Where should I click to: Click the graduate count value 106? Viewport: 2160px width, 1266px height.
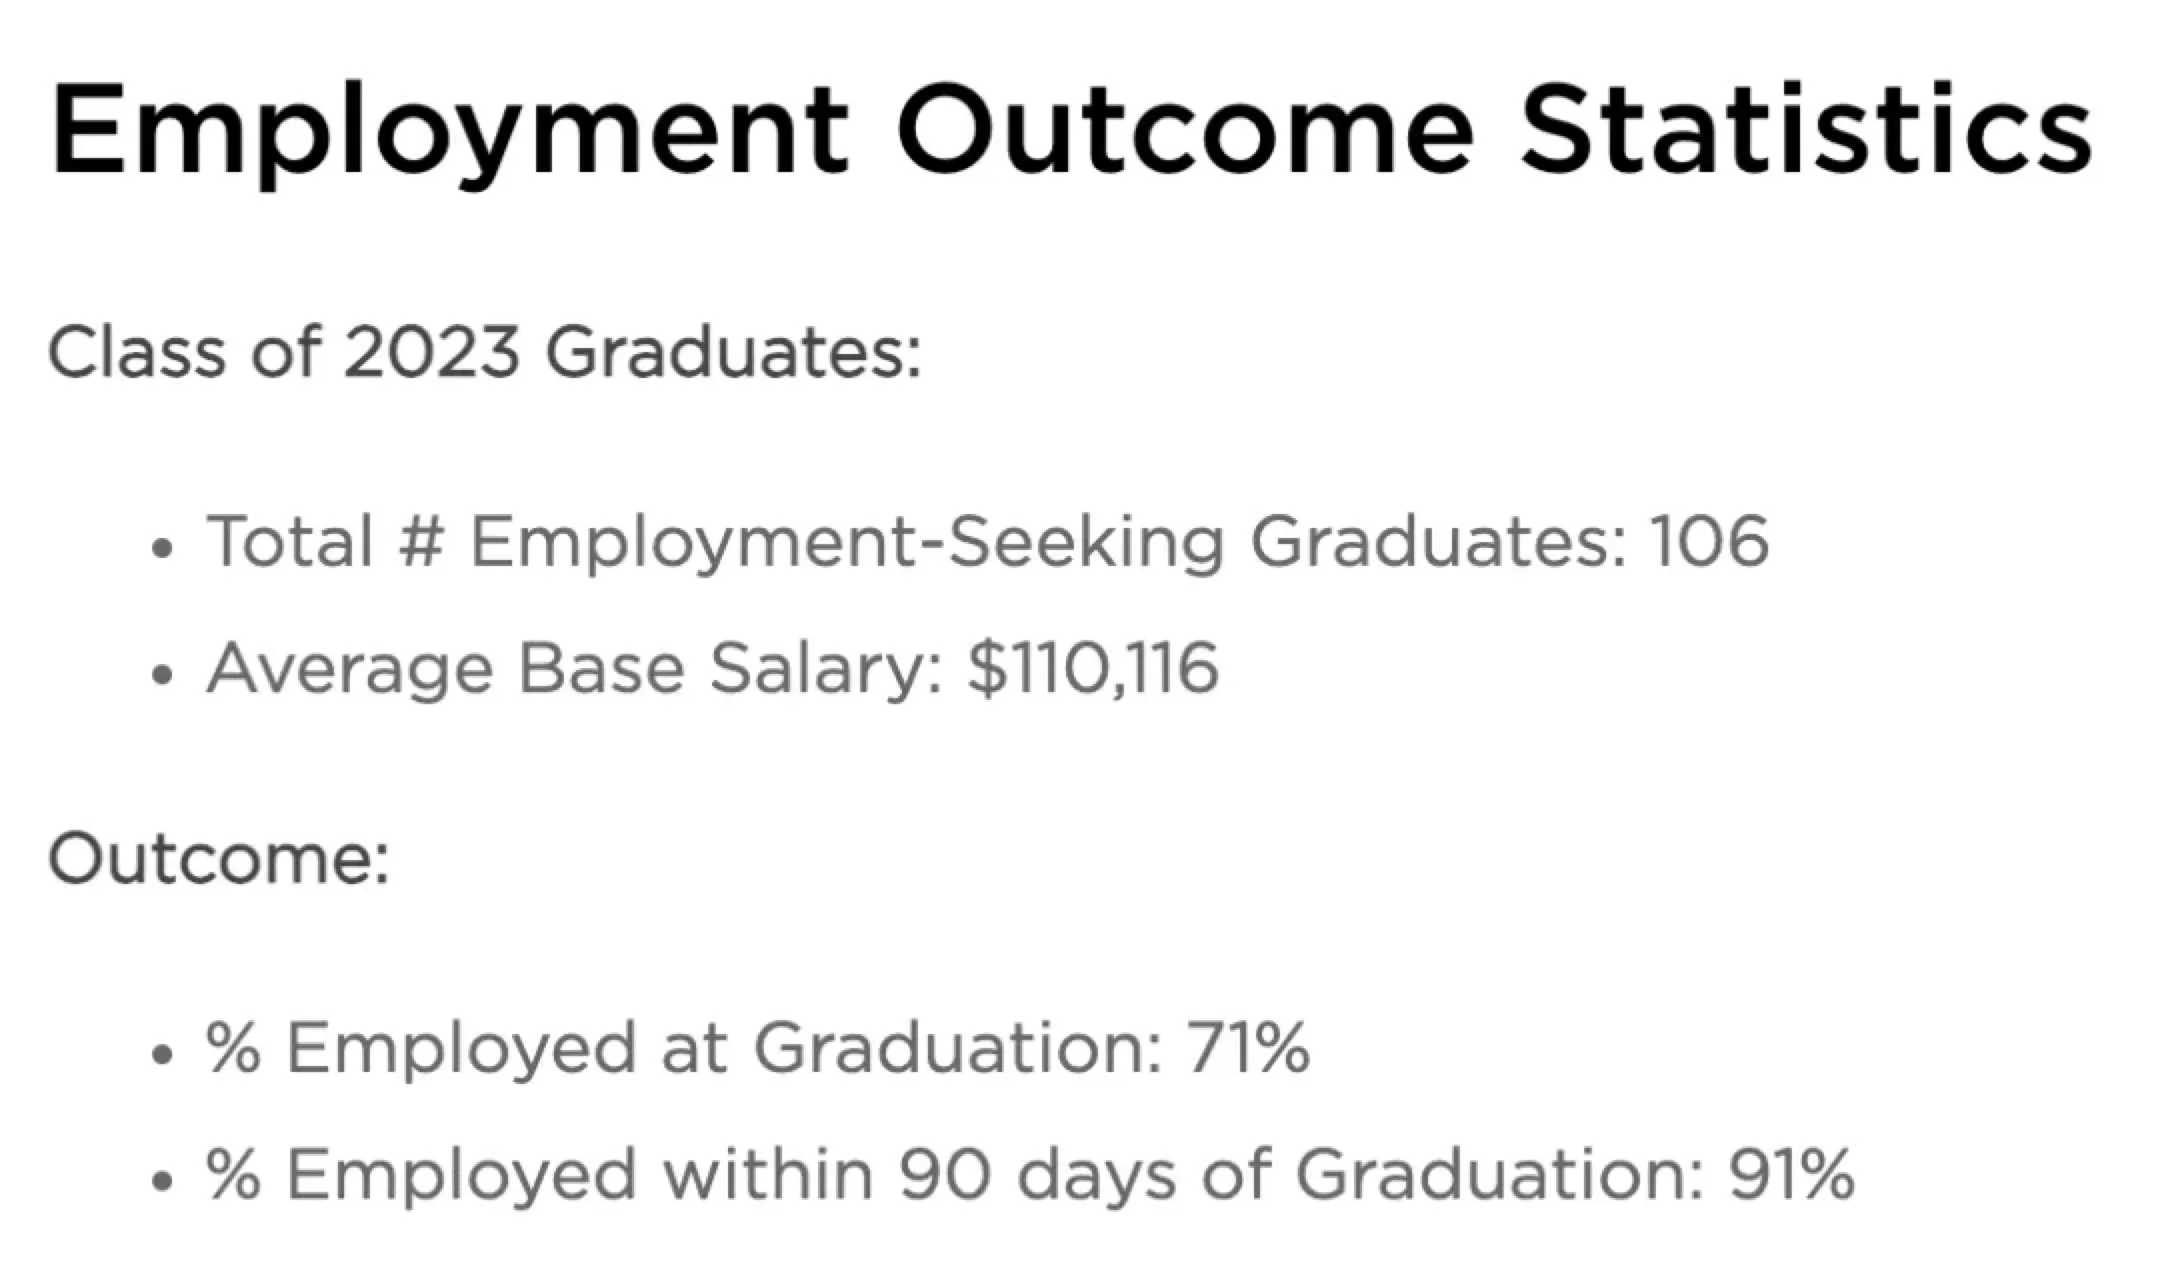1709,541
